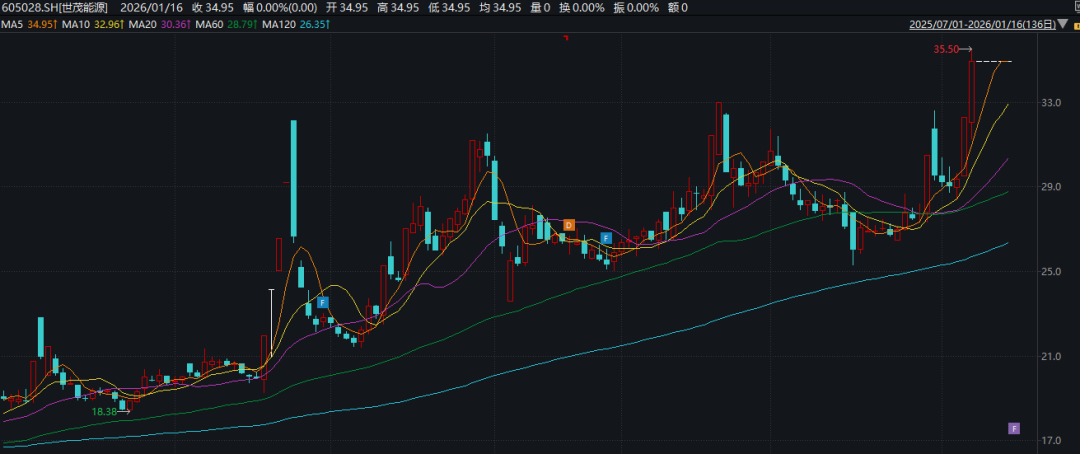
Task: Click the blue F marker right of the D marker
Action: [605, 238]
